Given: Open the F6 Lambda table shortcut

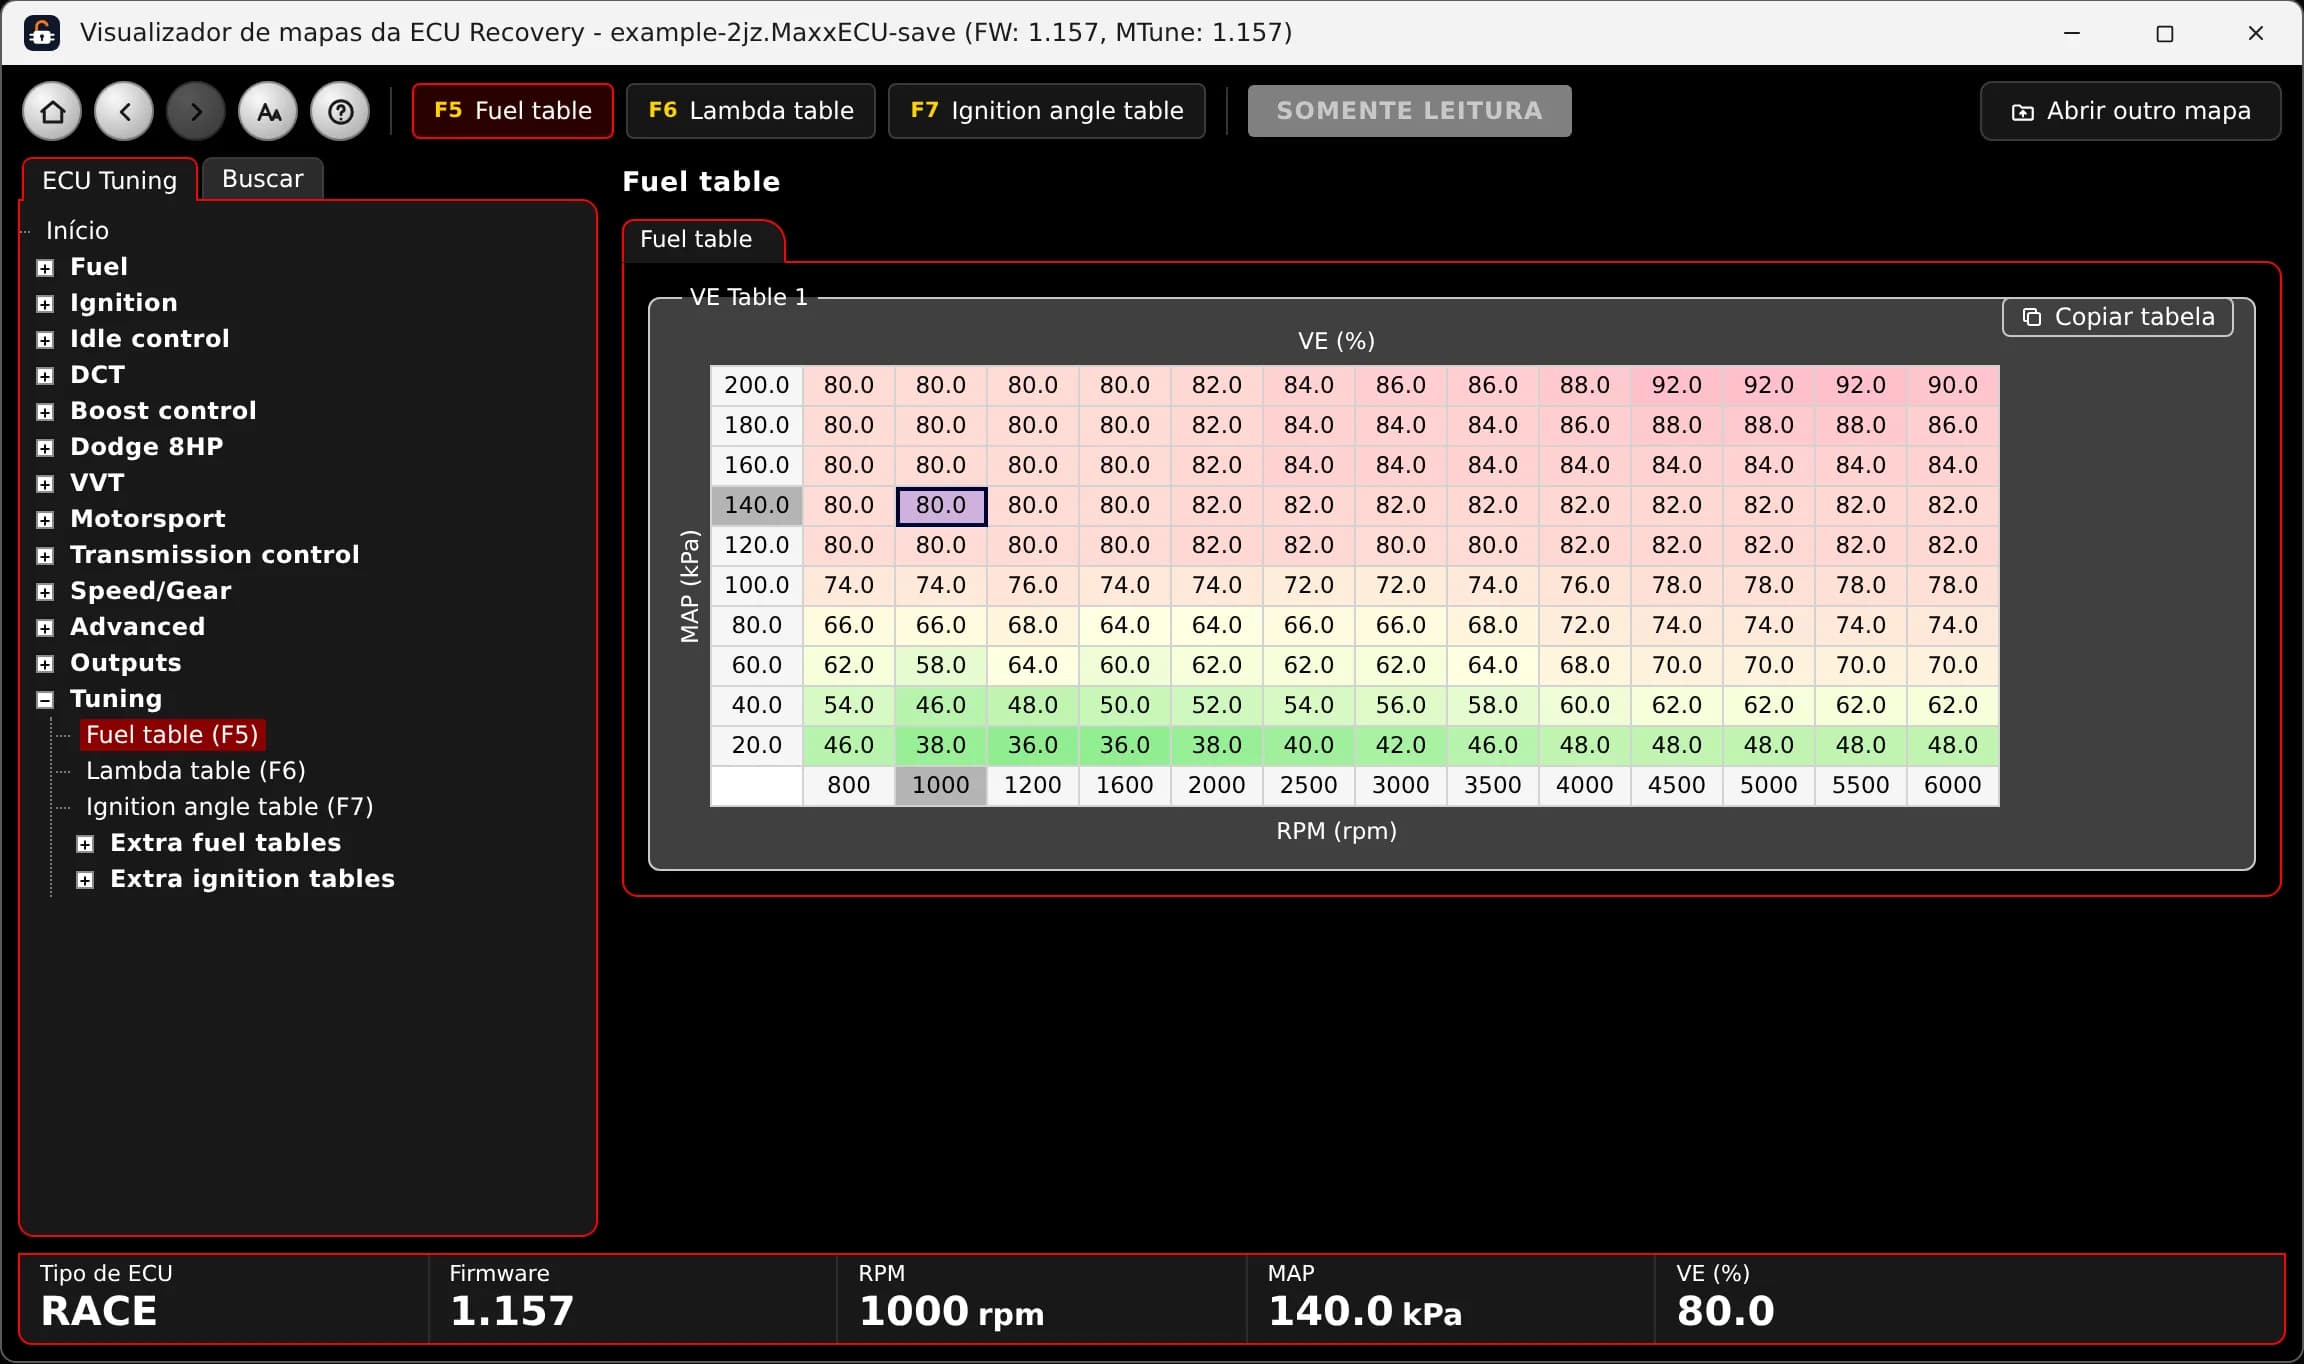Looking at the screenshot, I should tap(751, 111).
